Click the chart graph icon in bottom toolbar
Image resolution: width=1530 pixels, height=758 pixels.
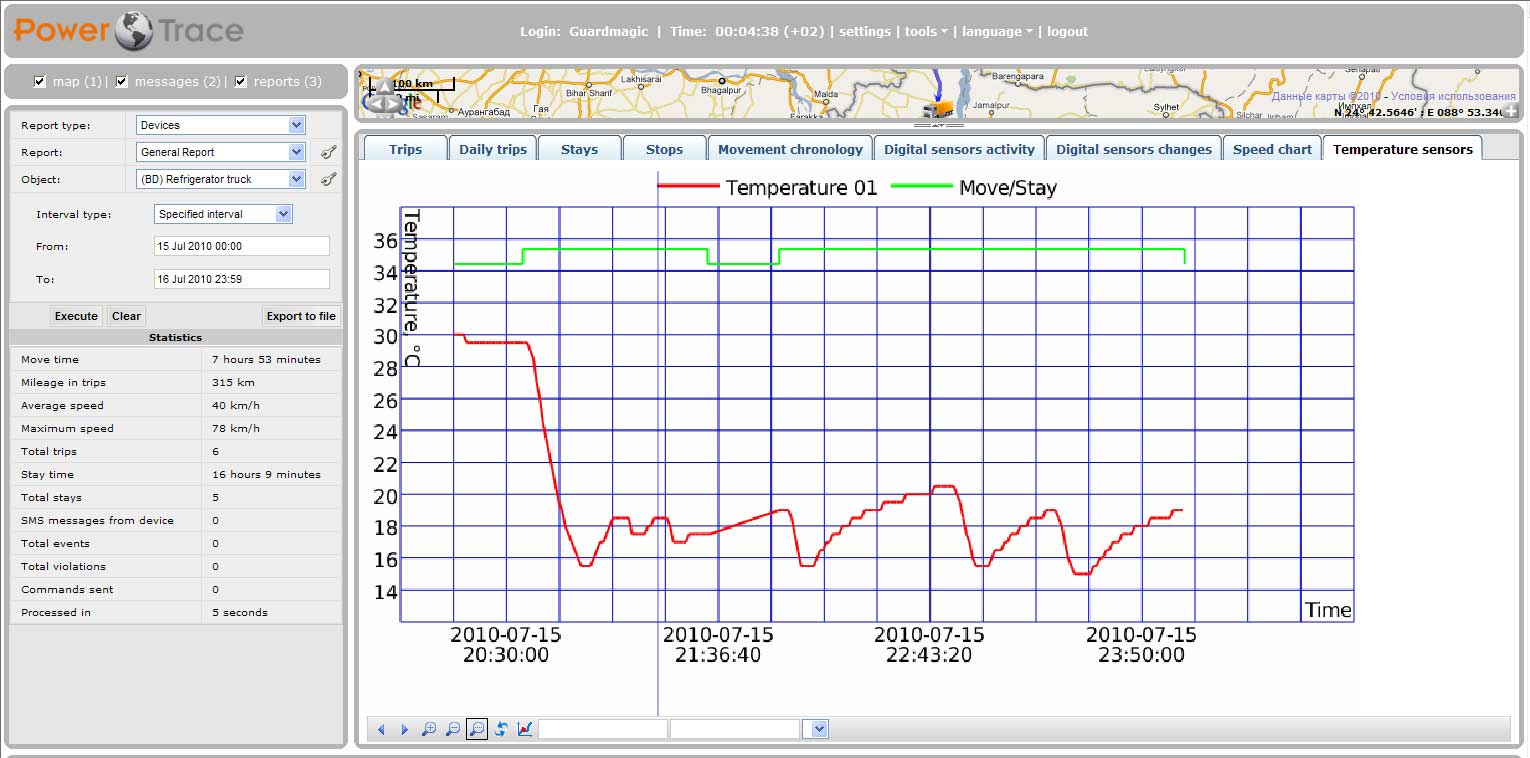[x=525, y=730]
